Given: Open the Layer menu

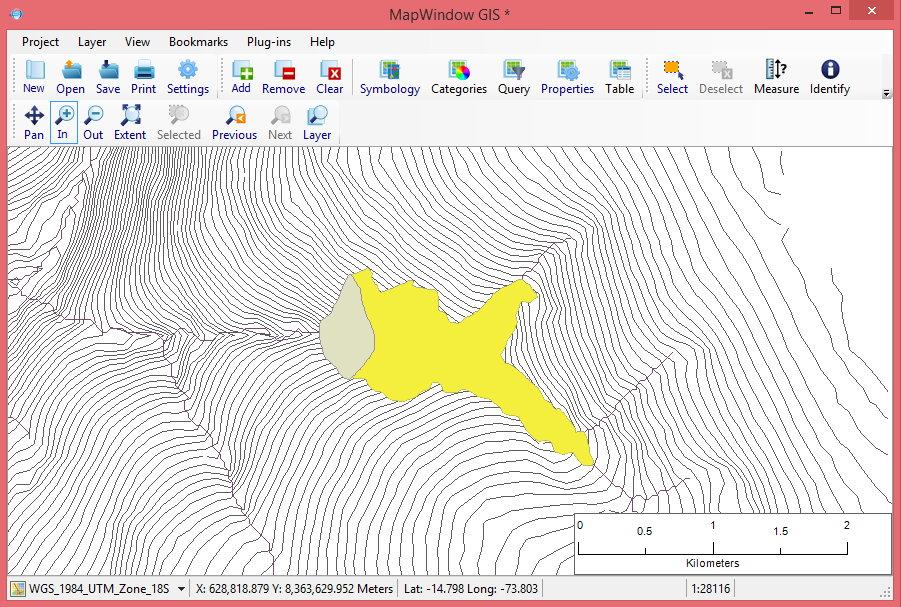Looking at the screenshot, I should [92, 42].
